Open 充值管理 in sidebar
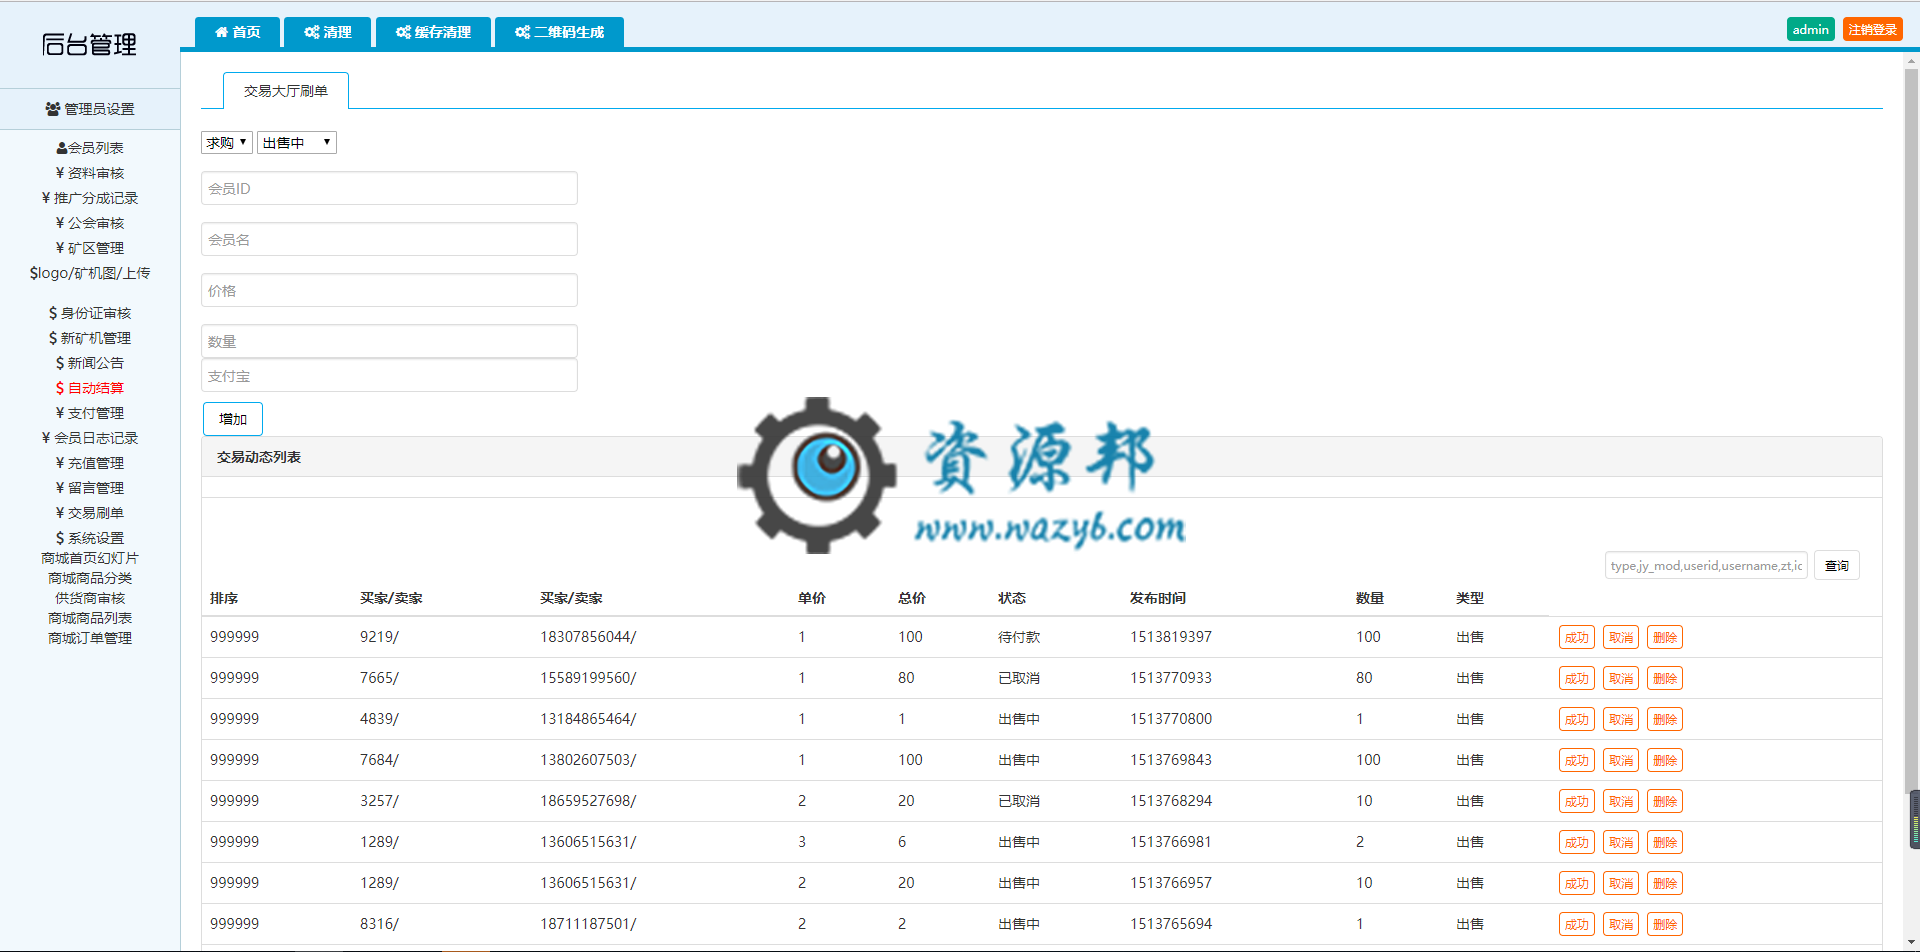The image size is (1920, 952). click(90, 462)
